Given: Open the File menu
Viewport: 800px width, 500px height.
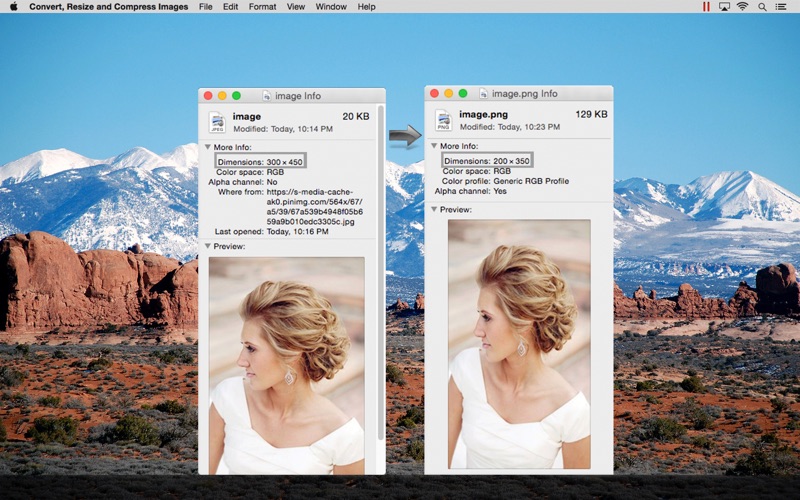Looking at the screenshot, I should pos(205,7).
